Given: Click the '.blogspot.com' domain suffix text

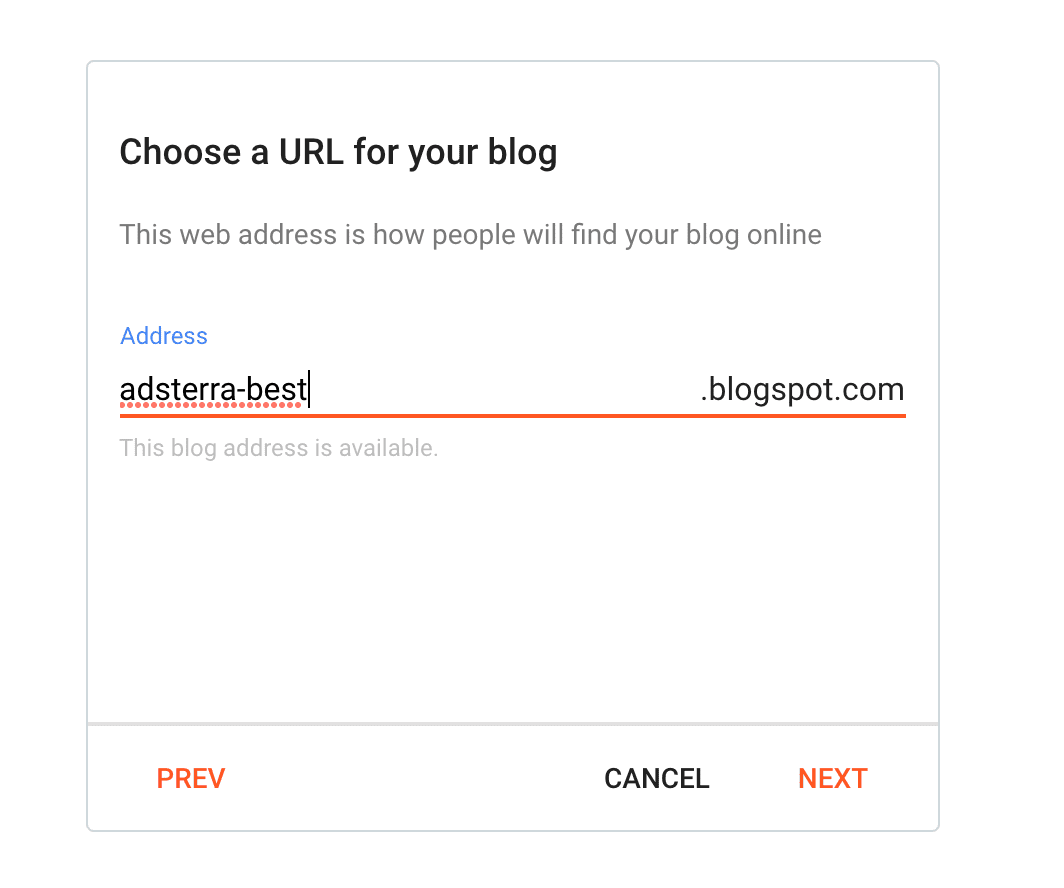Looking at the screenshot, I should pyautogui.click(x=803, y=389).
